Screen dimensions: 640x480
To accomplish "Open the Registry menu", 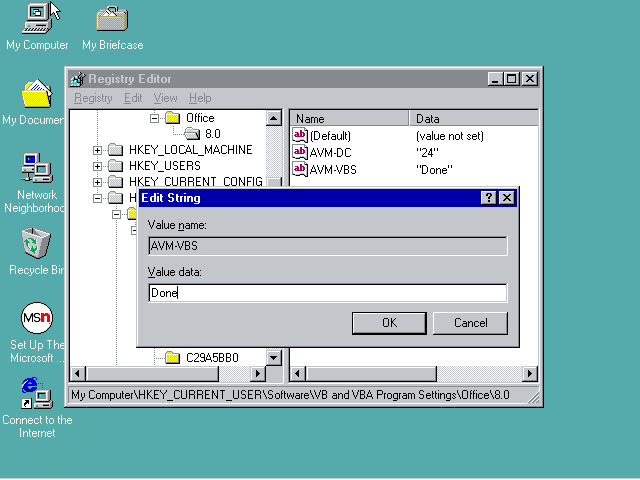I will (x=93, y=98).
